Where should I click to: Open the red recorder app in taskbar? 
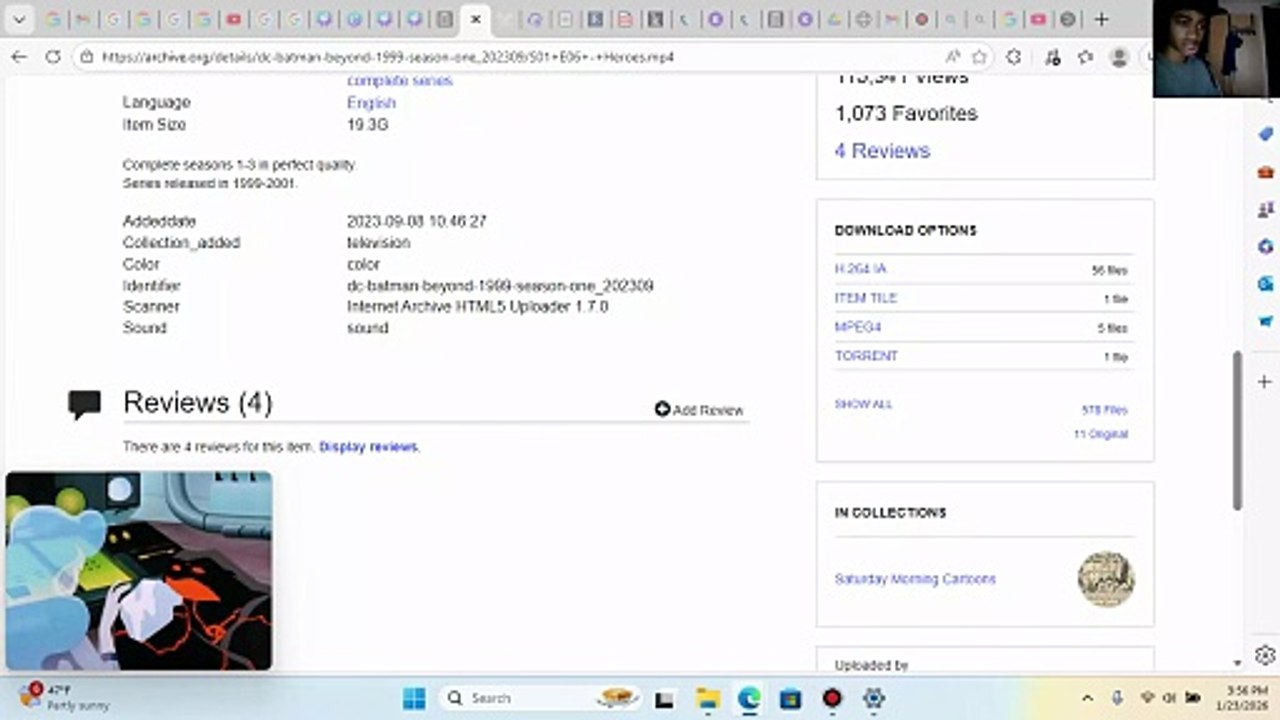coord(832,698)
